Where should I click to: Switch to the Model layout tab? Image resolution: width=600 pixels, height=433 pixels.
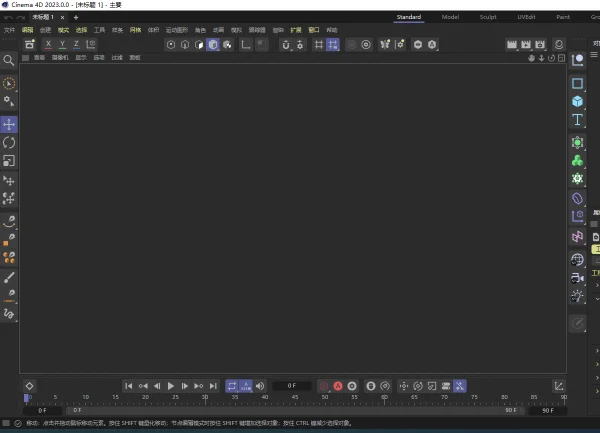click(450, 17)
